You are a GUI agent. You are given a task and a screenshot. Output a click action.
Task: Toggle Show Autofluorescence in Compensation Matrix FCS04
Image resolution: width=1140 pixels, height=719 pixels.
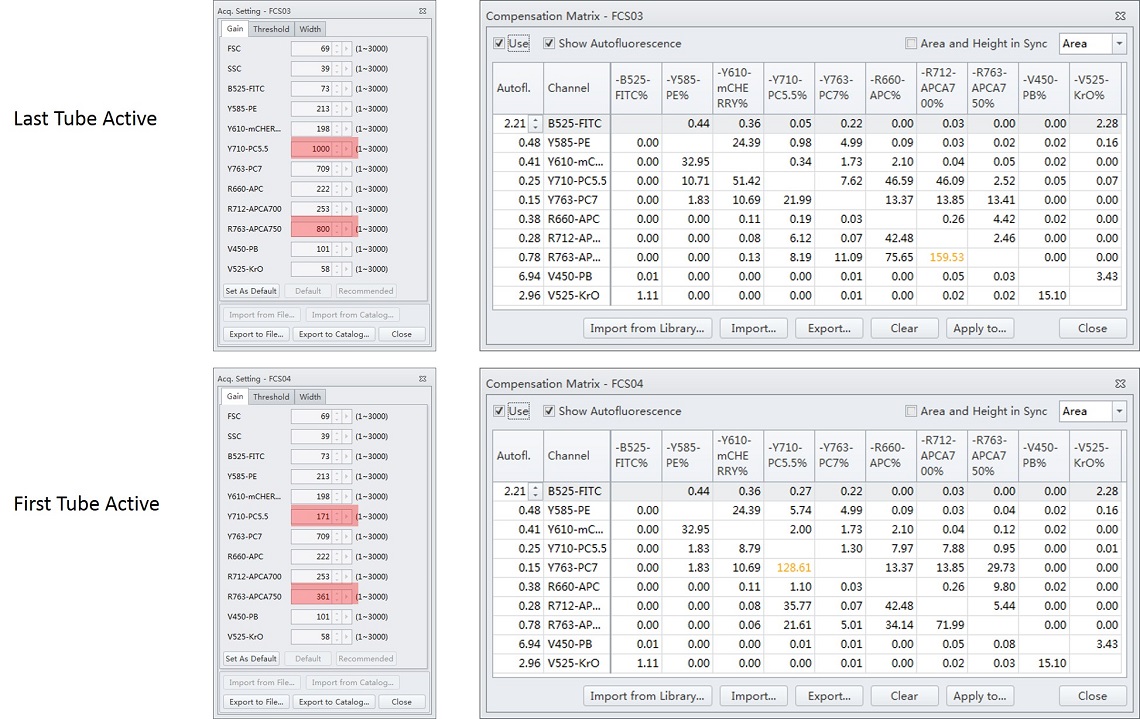[549, 411]
